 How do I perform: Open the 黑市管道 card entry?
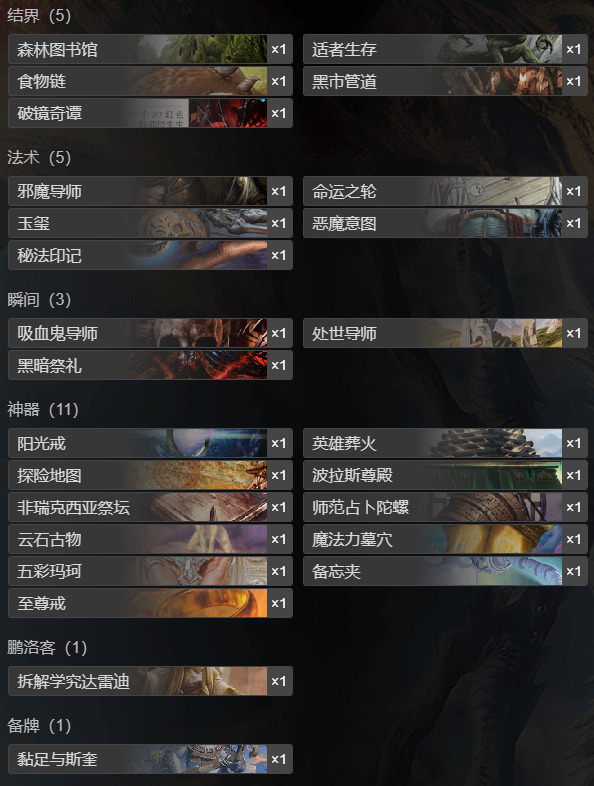pos(445,81)
